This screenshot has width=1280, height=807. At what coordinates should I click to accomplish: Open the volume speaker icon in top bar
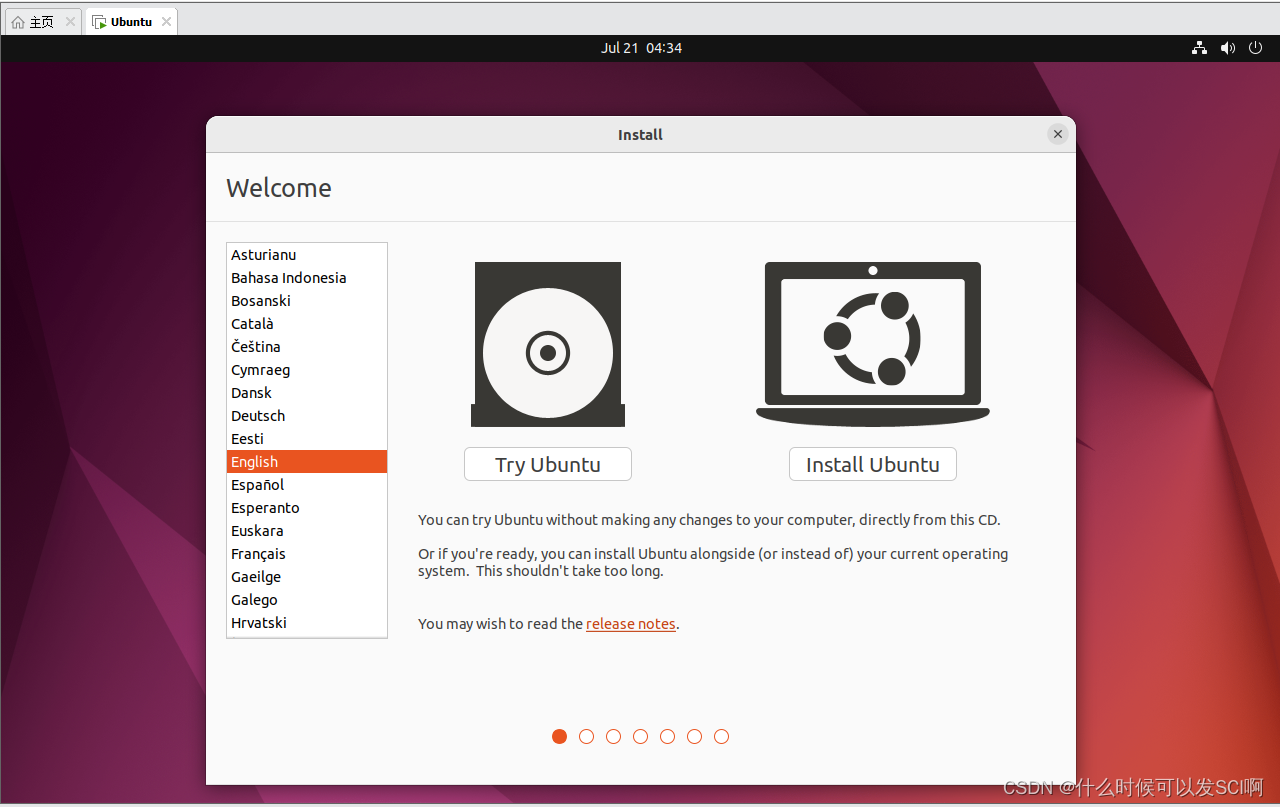pyautogui.click(x=1228, y=48)
